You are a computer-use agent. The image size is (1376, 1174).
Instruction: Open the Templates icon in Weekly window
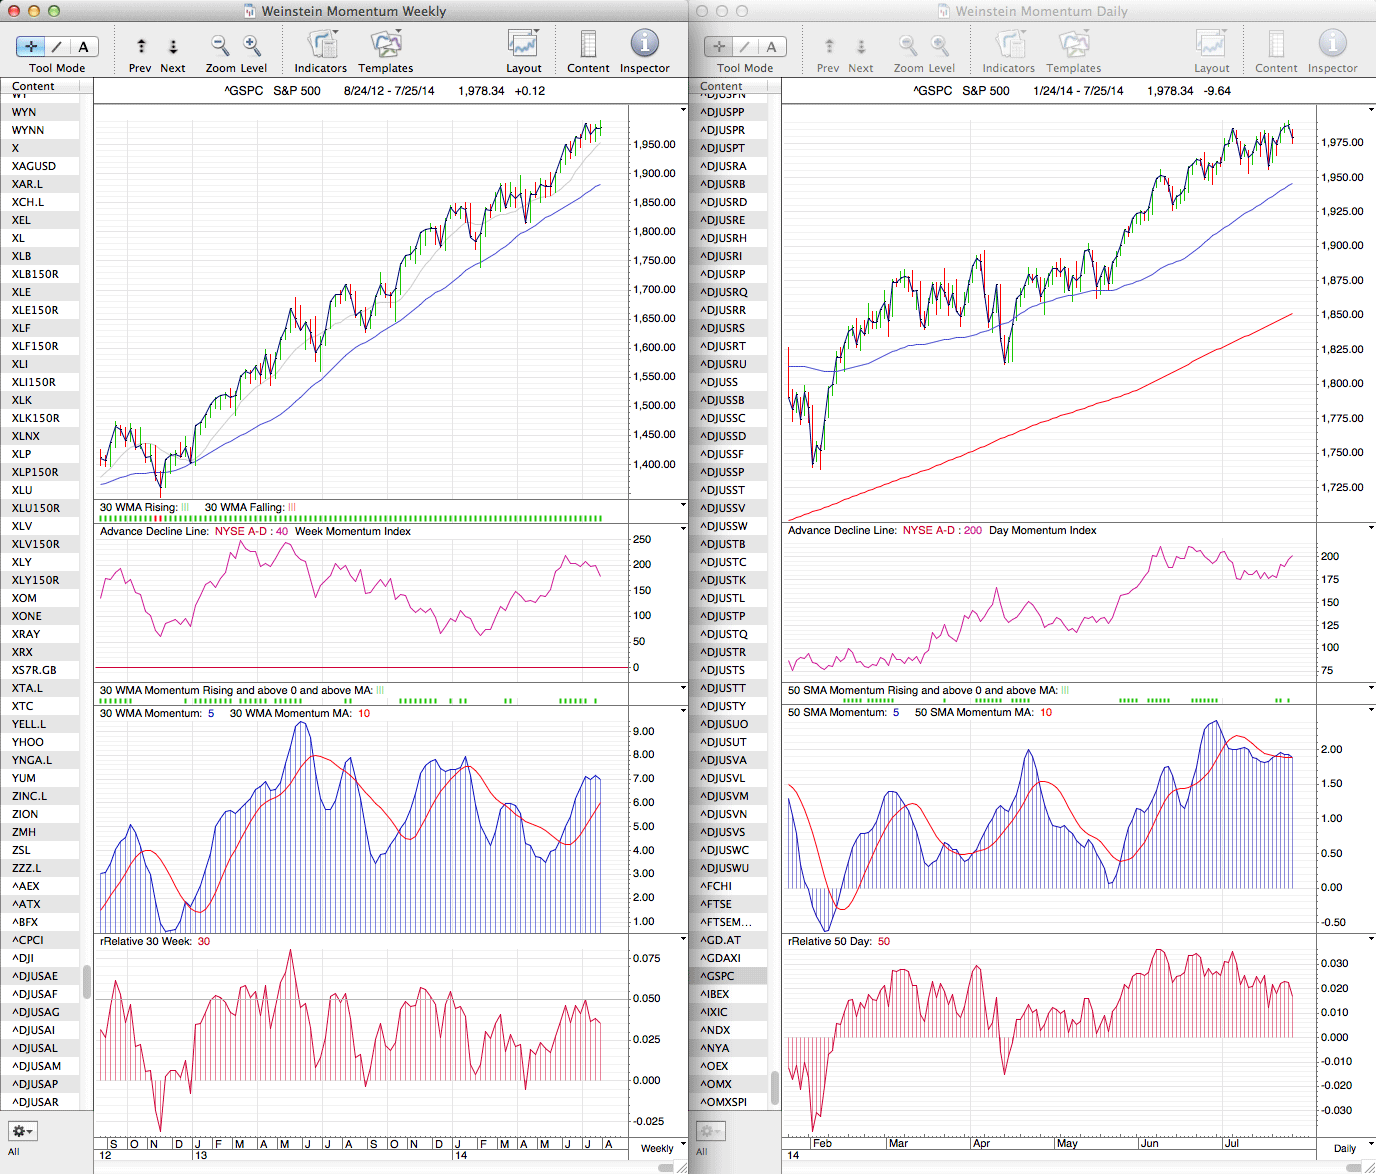click(x=385, y=45)
